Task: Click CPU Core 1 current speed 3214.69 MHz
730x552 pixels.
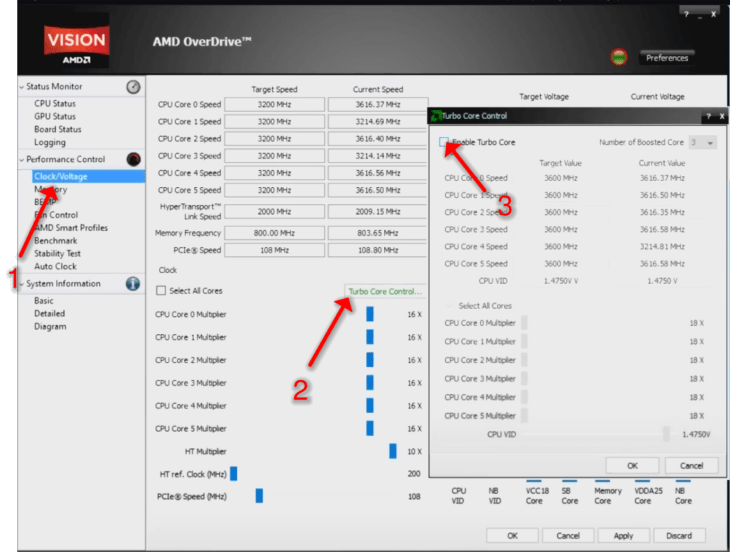Action: pyautogui.click(x=378, y=121)
